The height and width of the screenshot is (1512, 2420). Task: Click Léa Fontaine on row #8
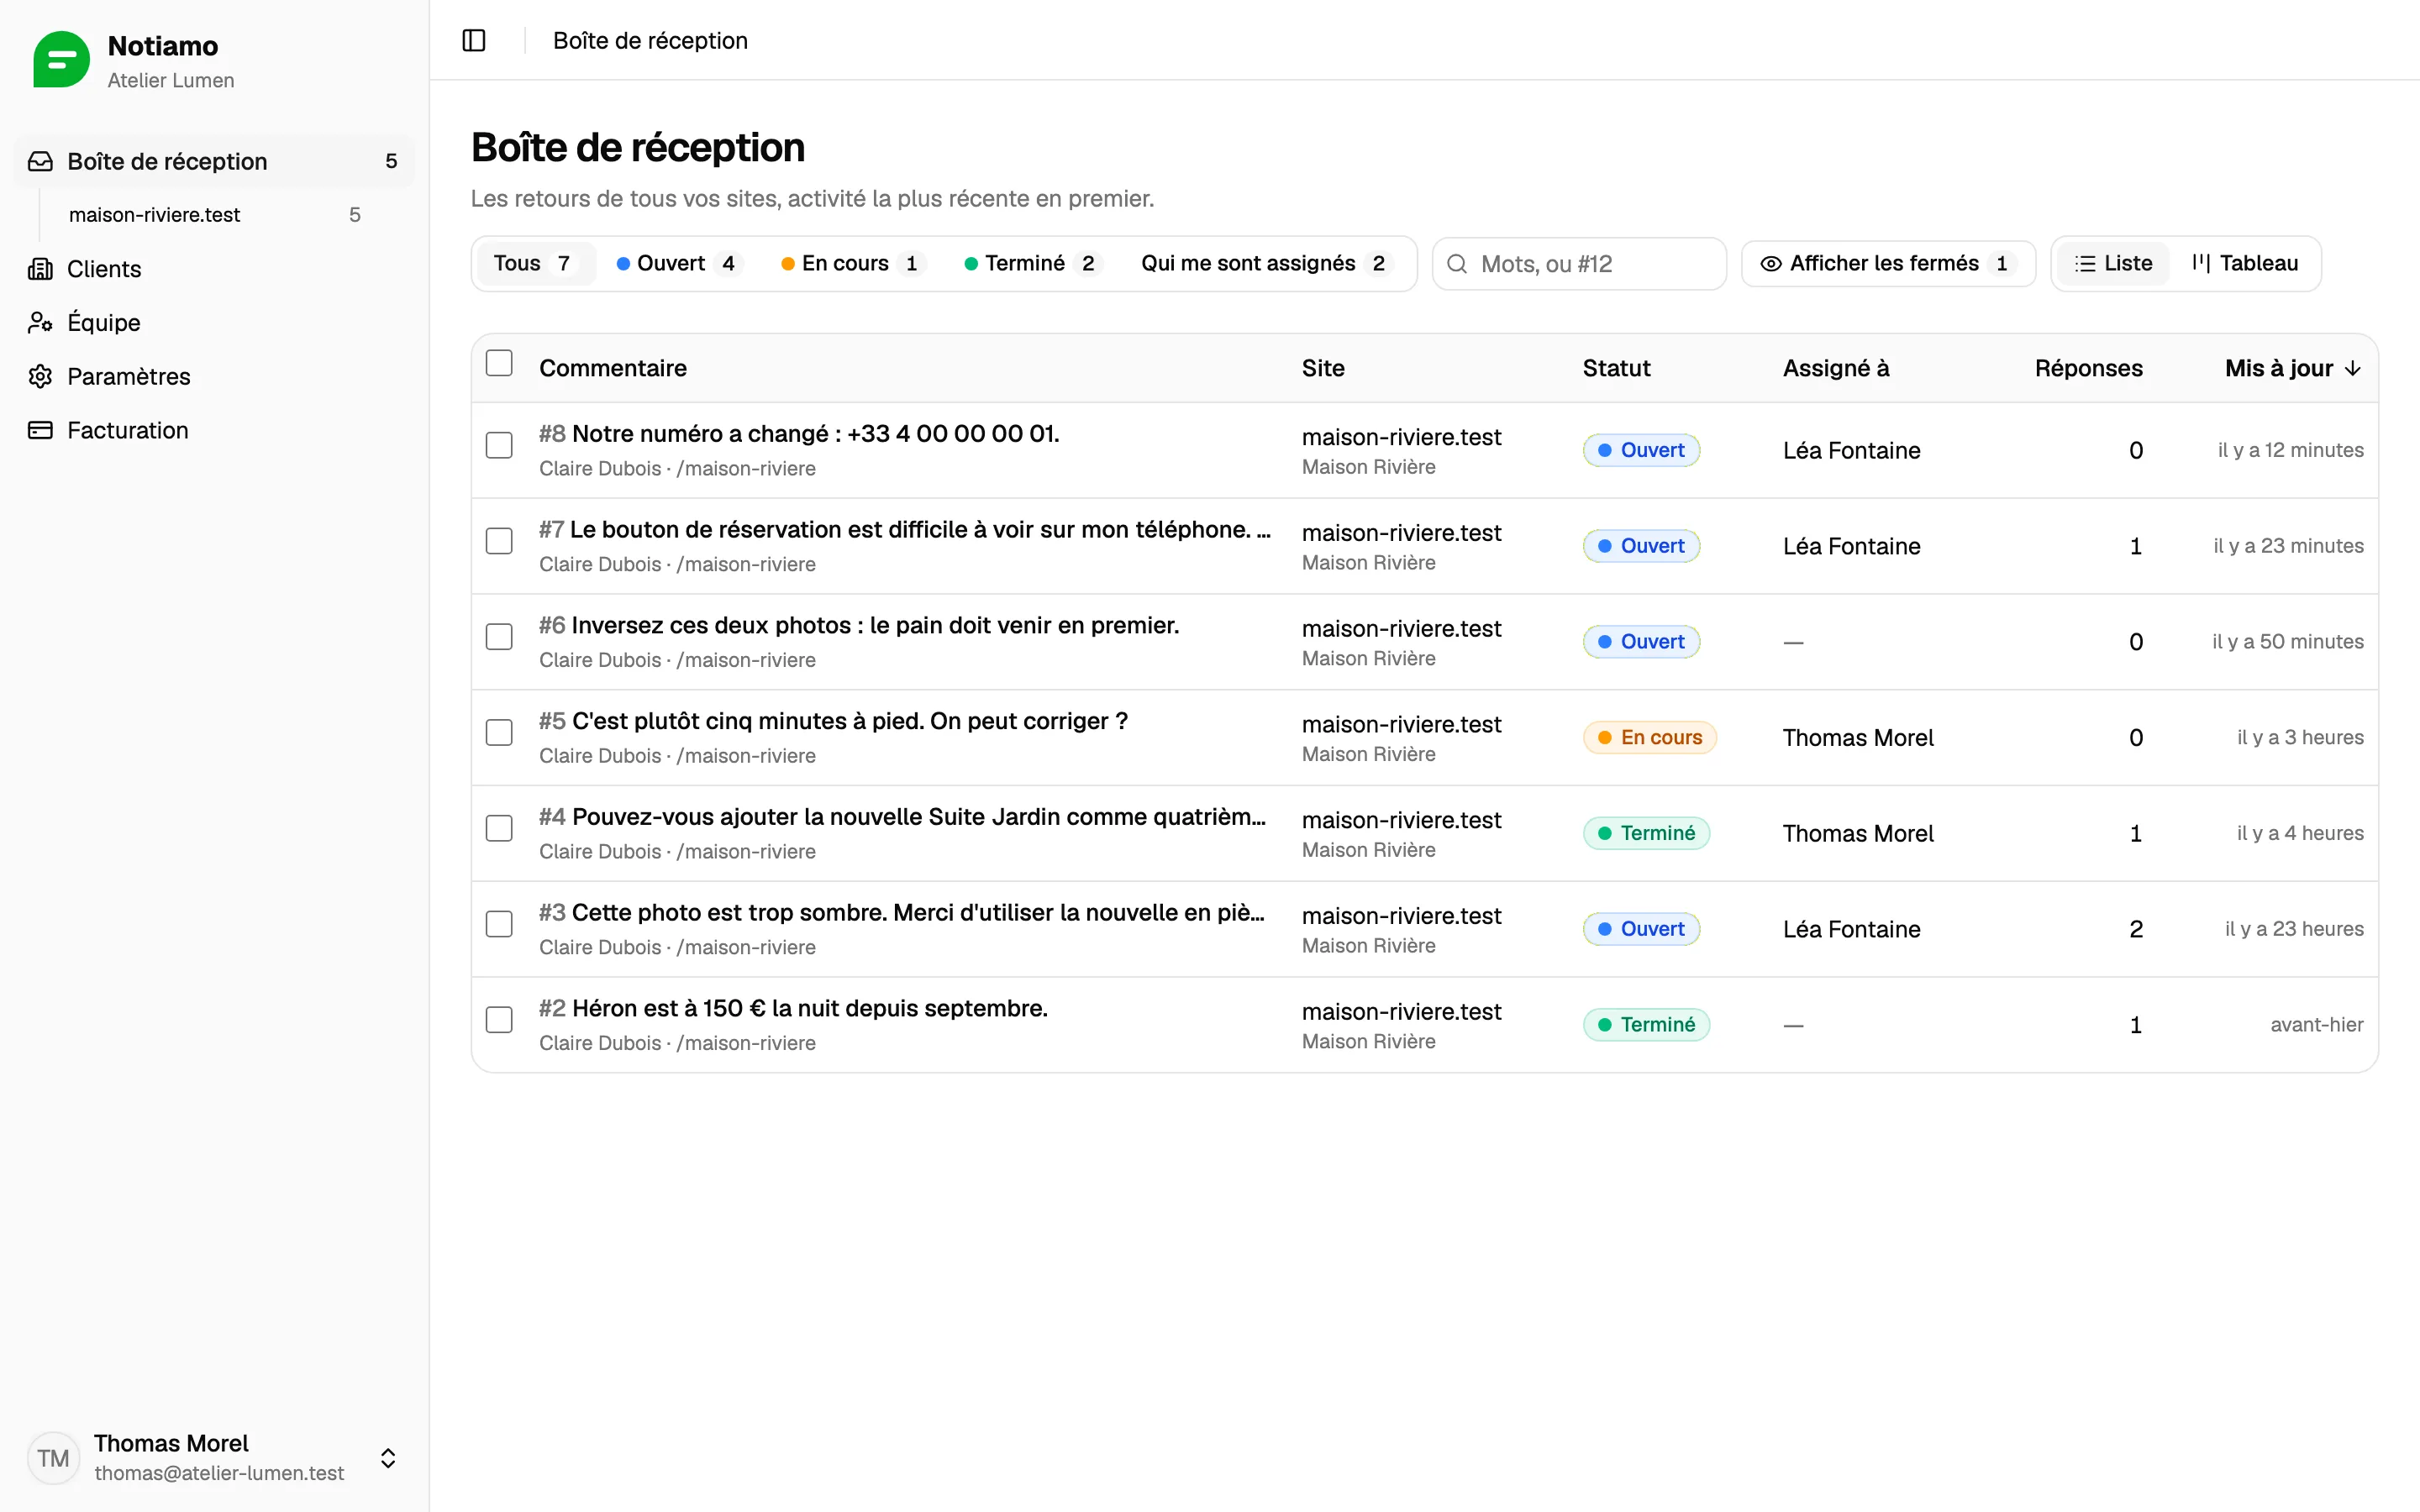click(x=1851, y=451)
